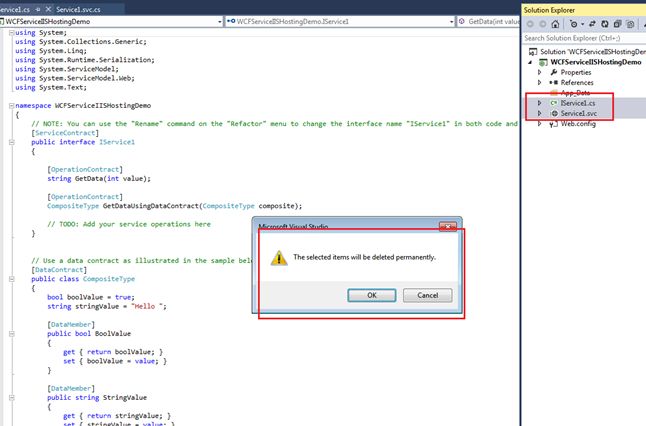Click the first OperationContract attribute above GetData
The width and height of the screenshot is (646, 426).
[85, 169]
